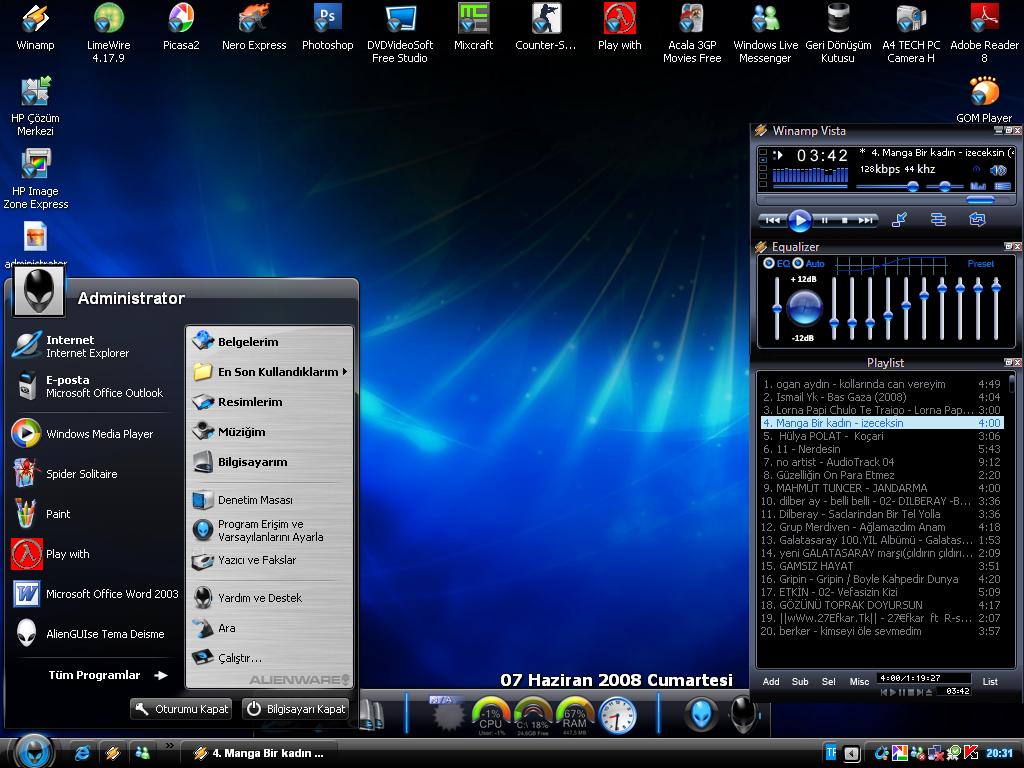Select berker - kimseyi öle sevmedim track
Viewport: 1024px width, 768px height.
(882, 631)
